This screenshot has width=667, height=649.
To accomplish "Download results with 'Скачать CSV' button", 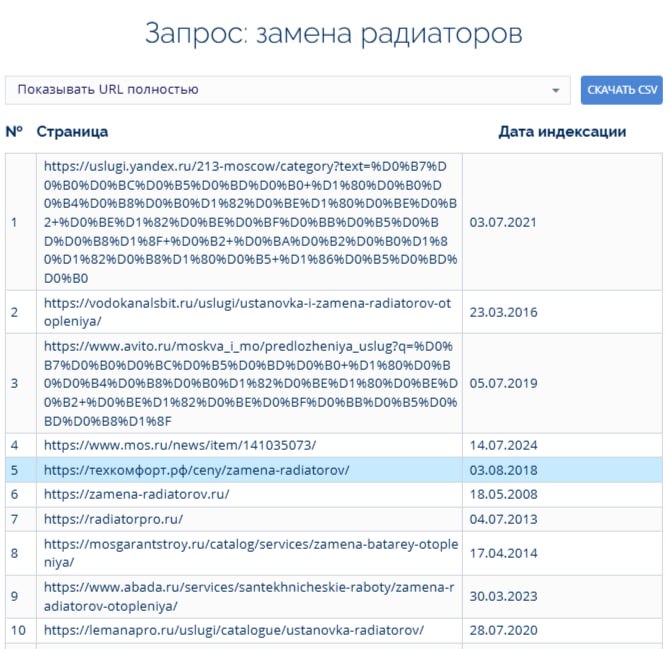I will click(621, 90).
